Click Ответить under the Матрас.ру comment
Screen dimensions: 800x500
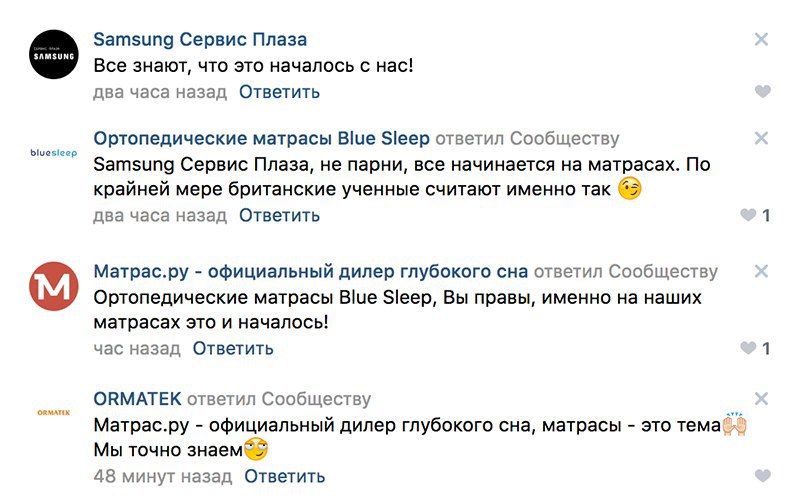pyautogui.click(x=233, y=348)
